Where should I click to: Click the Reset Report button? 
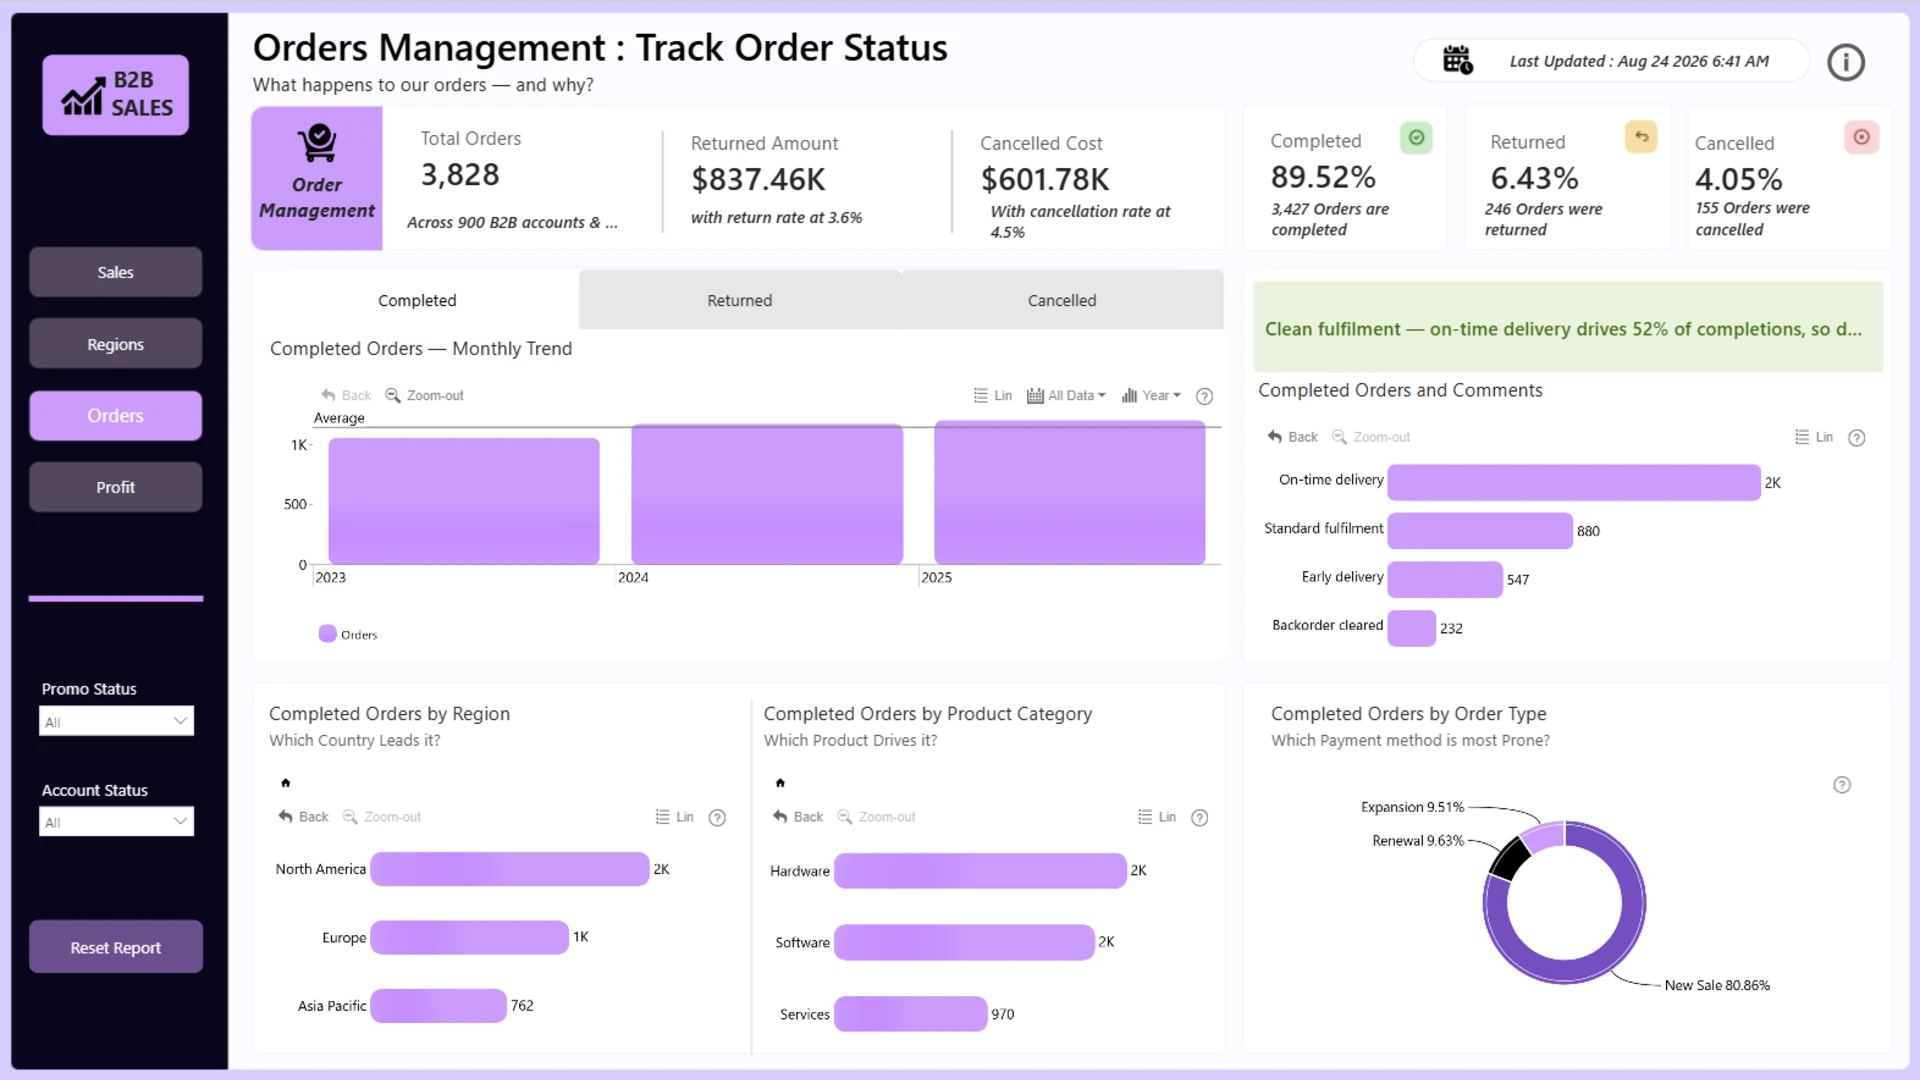tap(116, 947)
